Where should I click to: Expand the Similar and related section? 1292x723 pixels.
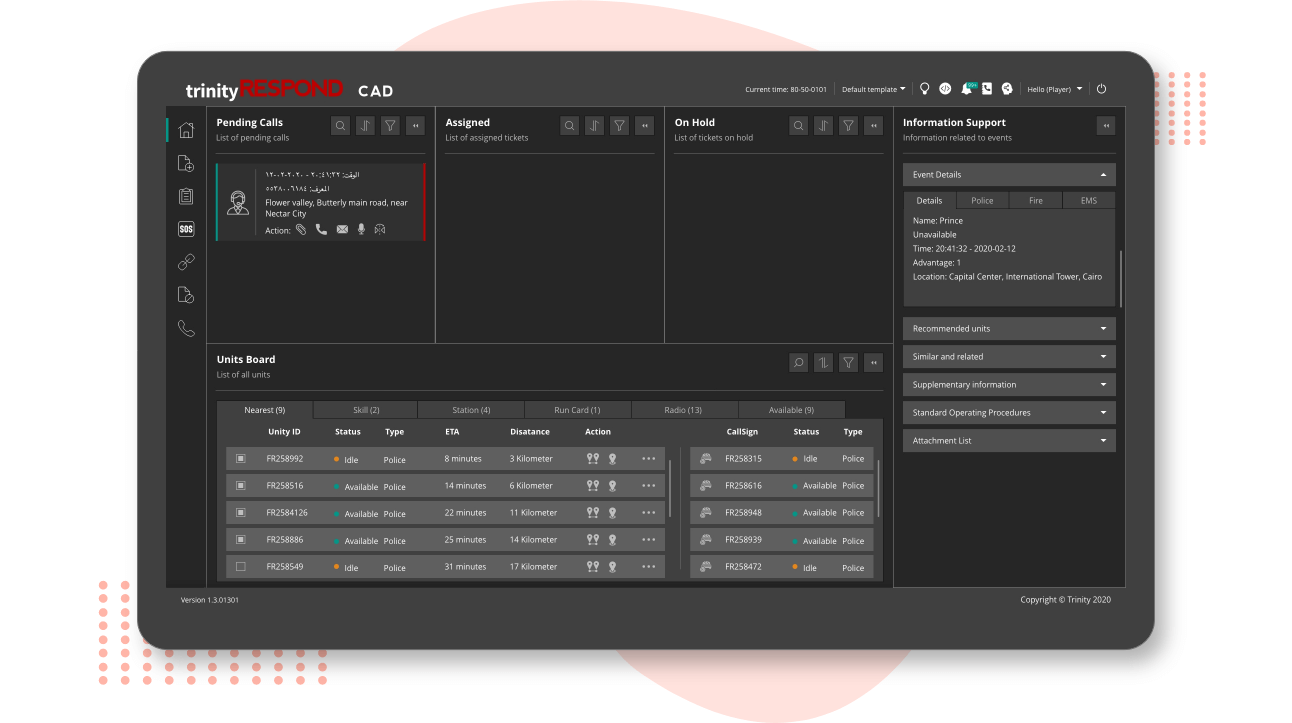pos(1009,356)
